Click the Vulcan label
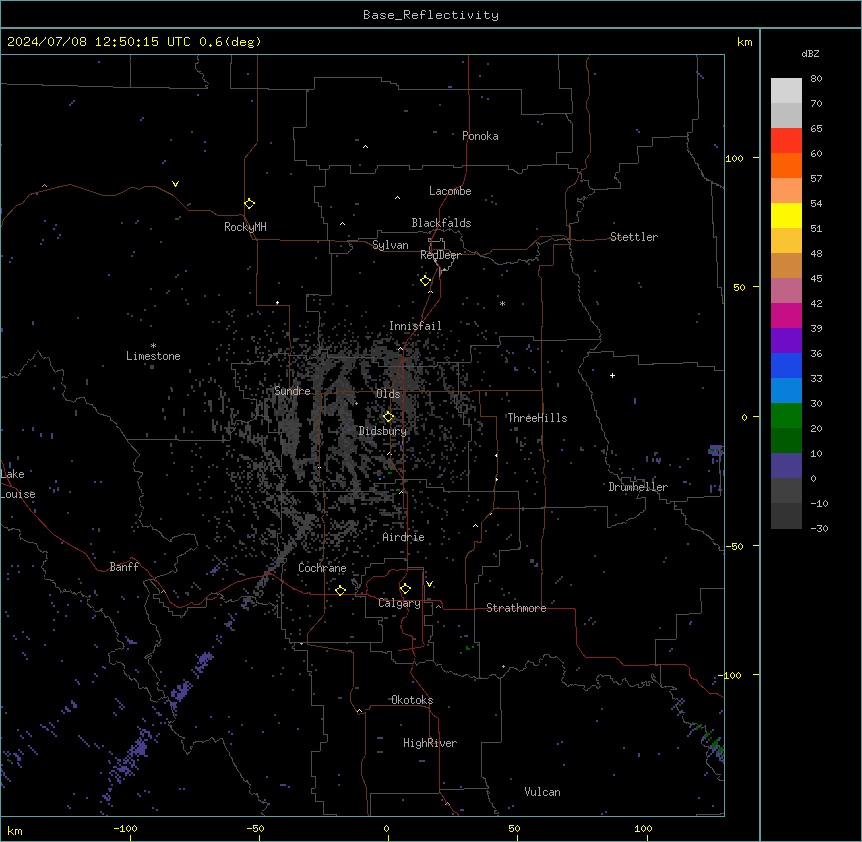The width and height of the screenshot is (862, 842). pyautogui.click(x=542, y=792)
